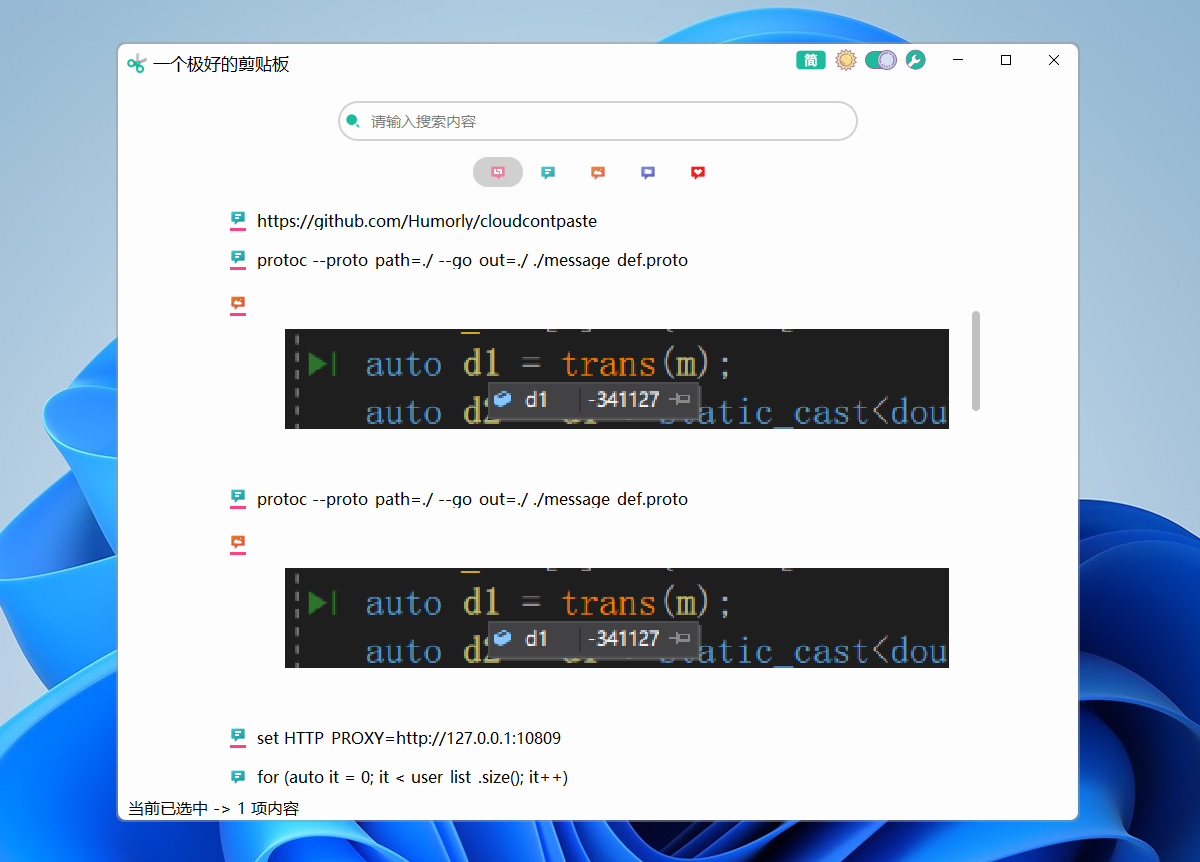Click the text icon beside the second protoc entry

238,498
